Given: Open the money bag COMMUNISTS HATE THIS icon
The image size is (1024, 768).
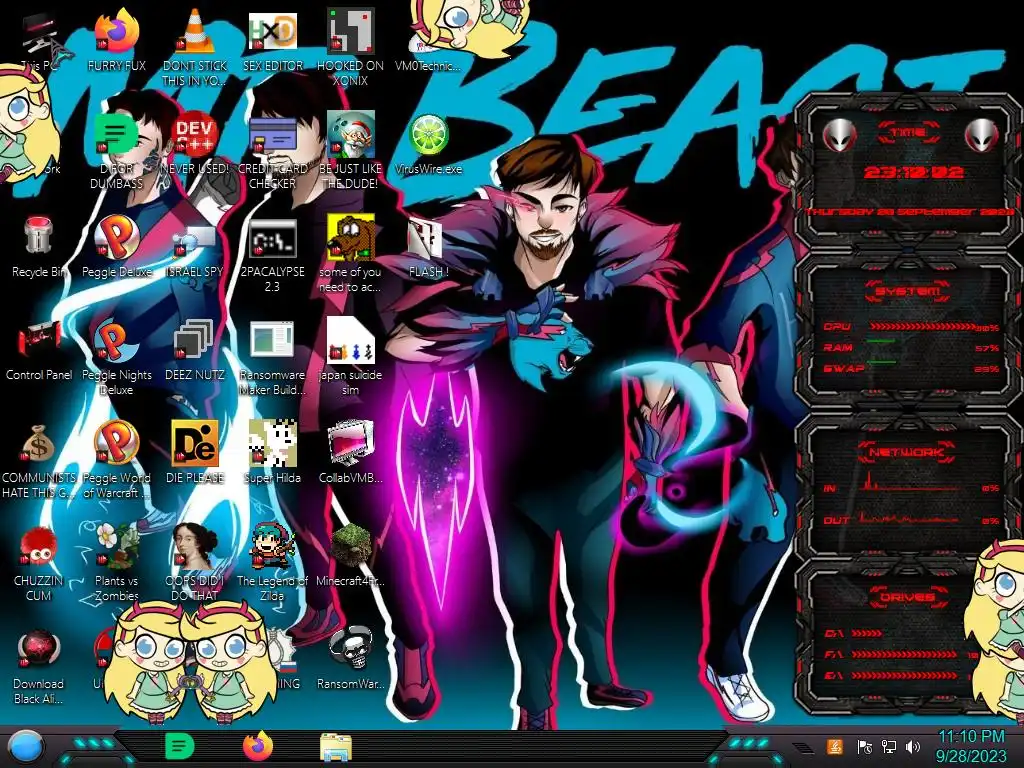Looking at the screenshot, I should (39, 444).
